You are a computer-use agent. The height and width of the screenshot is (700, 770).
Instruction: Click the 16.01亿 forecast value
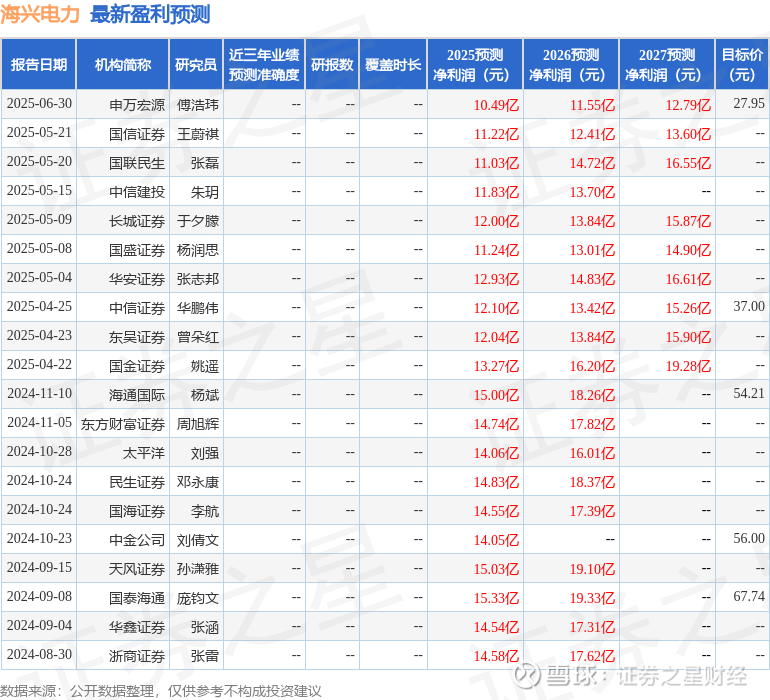[592, 452]
